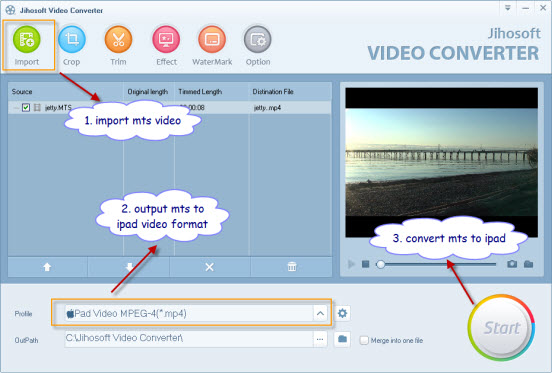This screenshot has width=552, height=373.
Task: Click the WaterMark tool icon
Action: tap(212, 39)
